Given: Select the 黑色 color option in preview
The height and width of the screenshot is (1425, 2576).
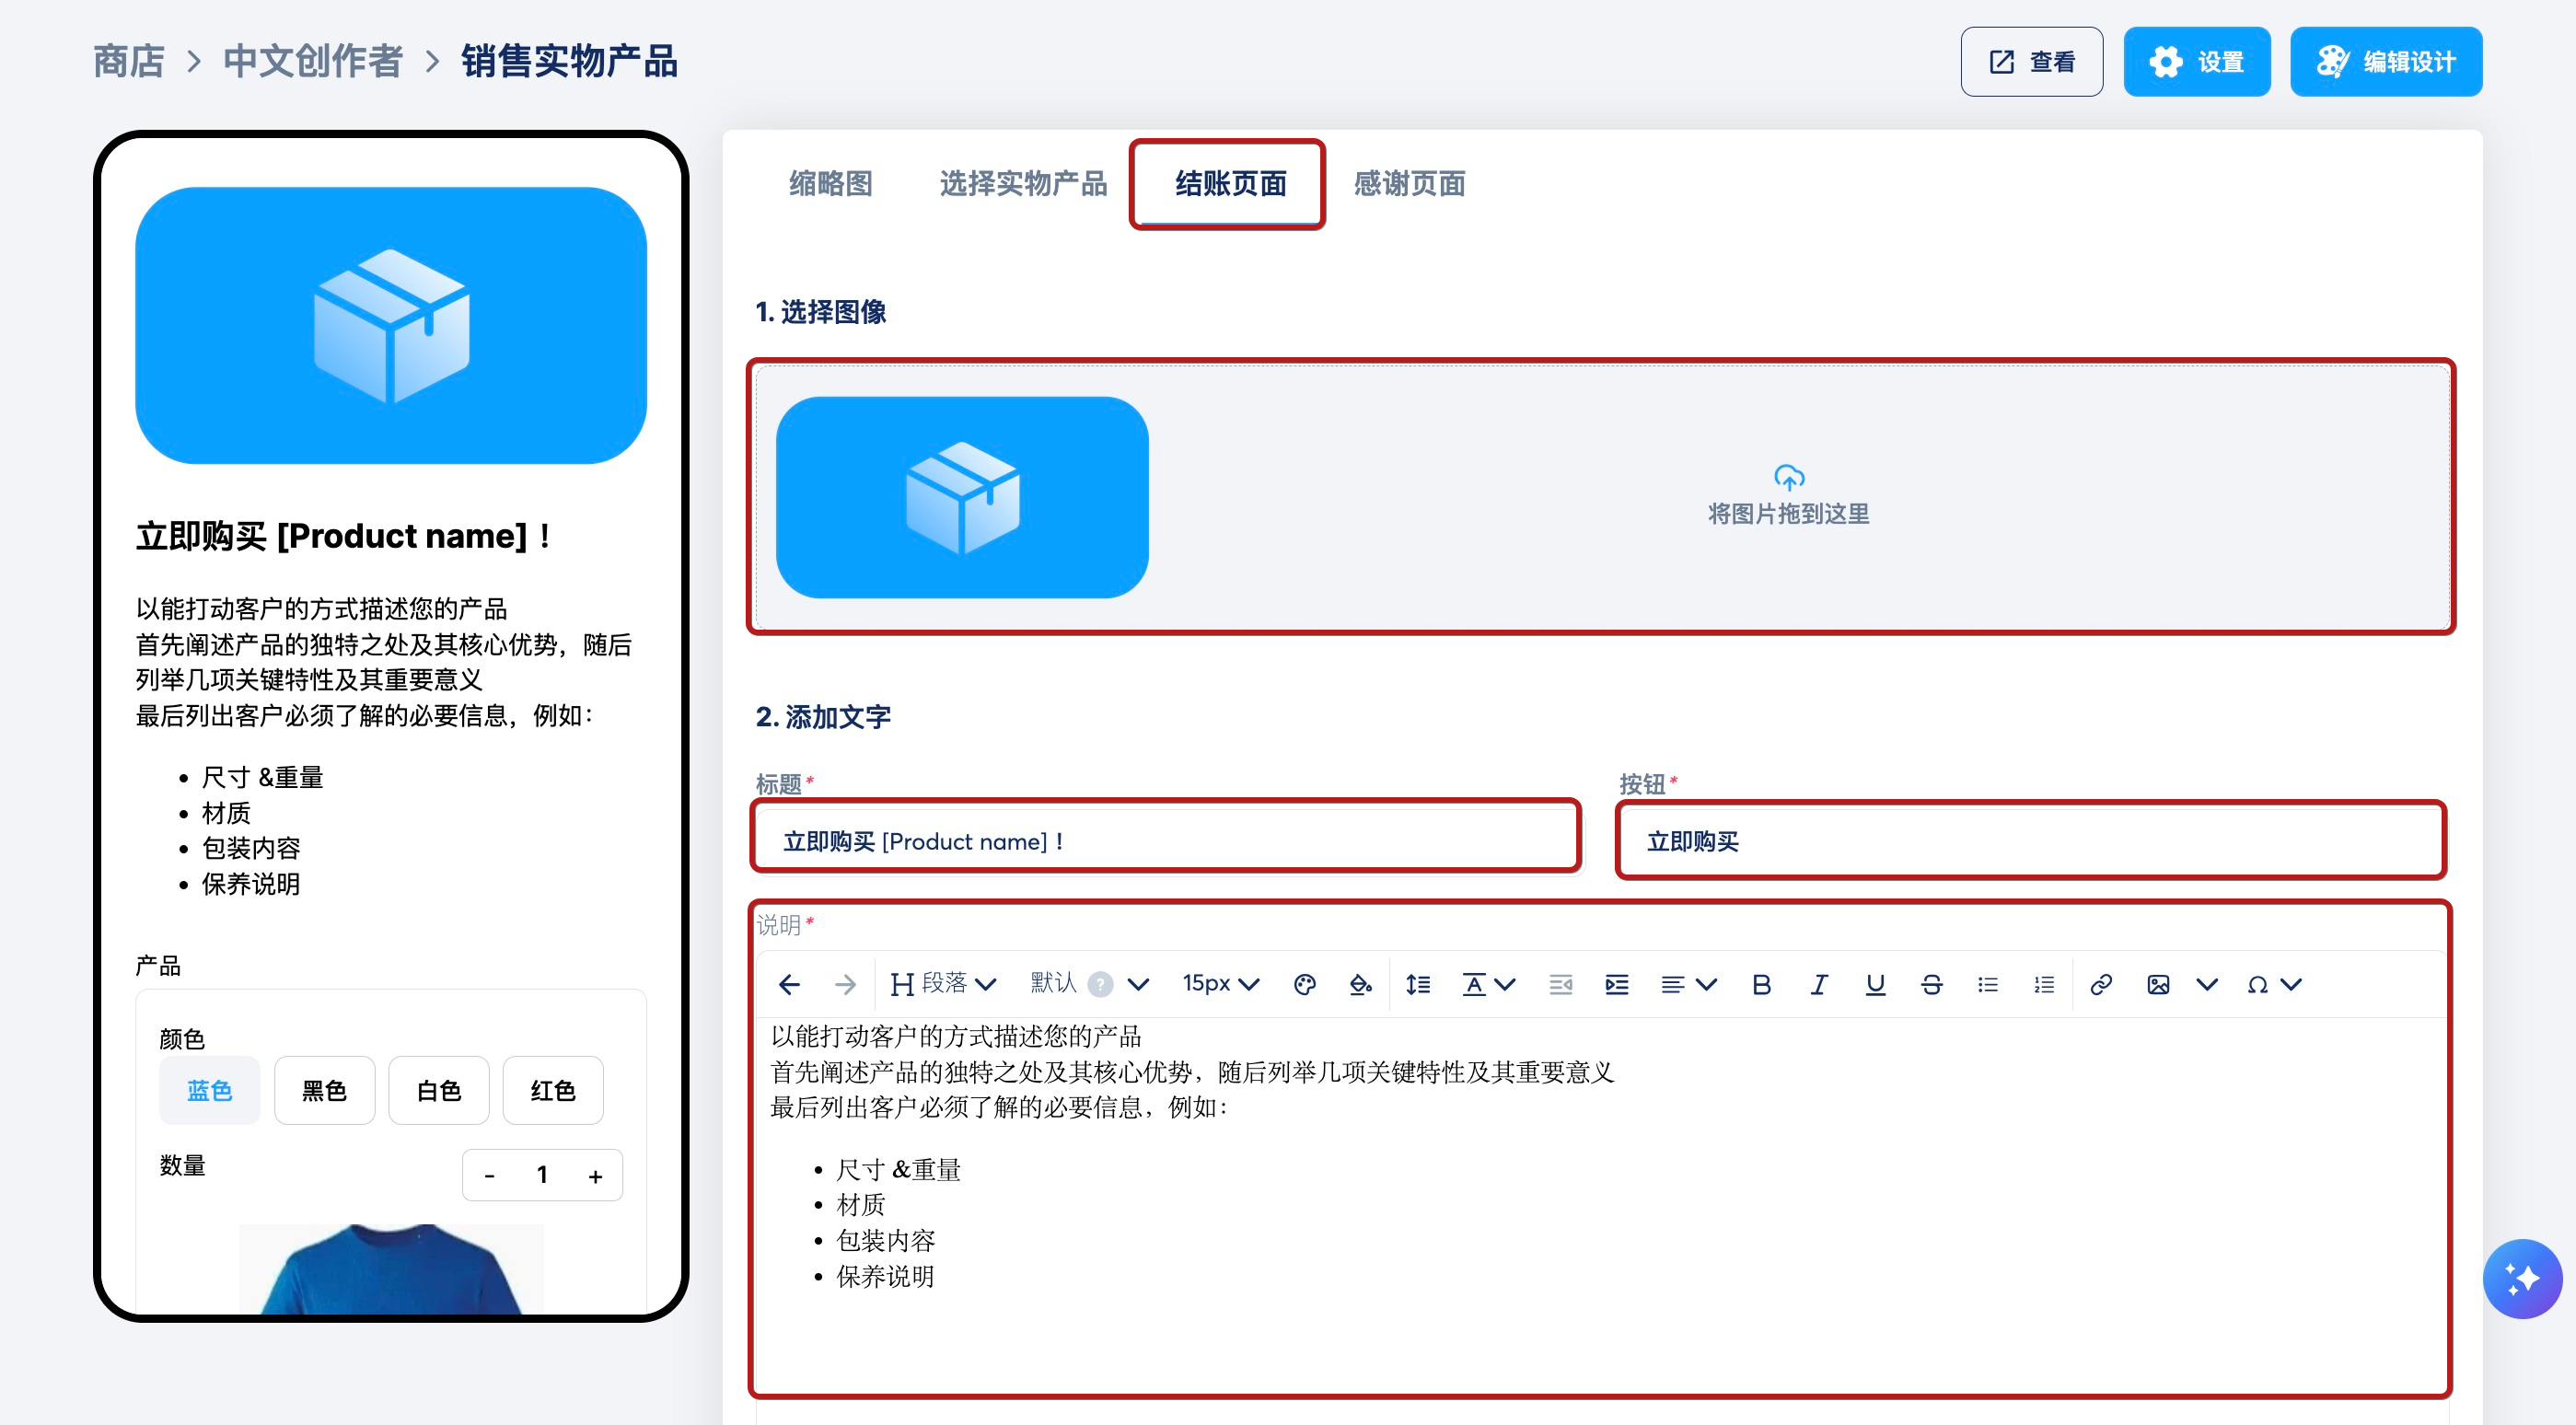Looking at the screenshot, I should pyautogui.click(x=324, y=1091).
